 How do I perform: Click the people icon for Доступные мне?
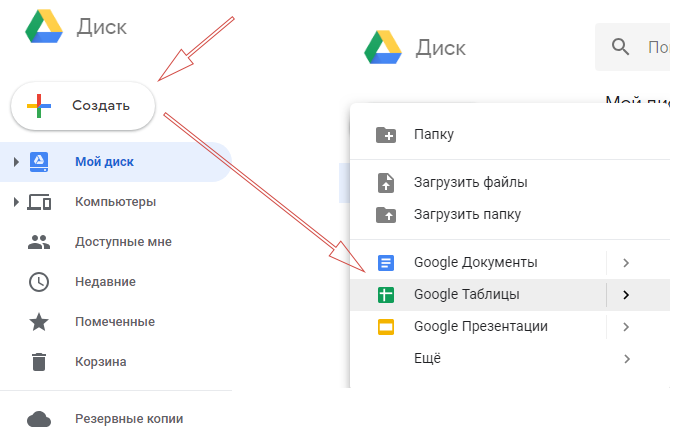39,242
